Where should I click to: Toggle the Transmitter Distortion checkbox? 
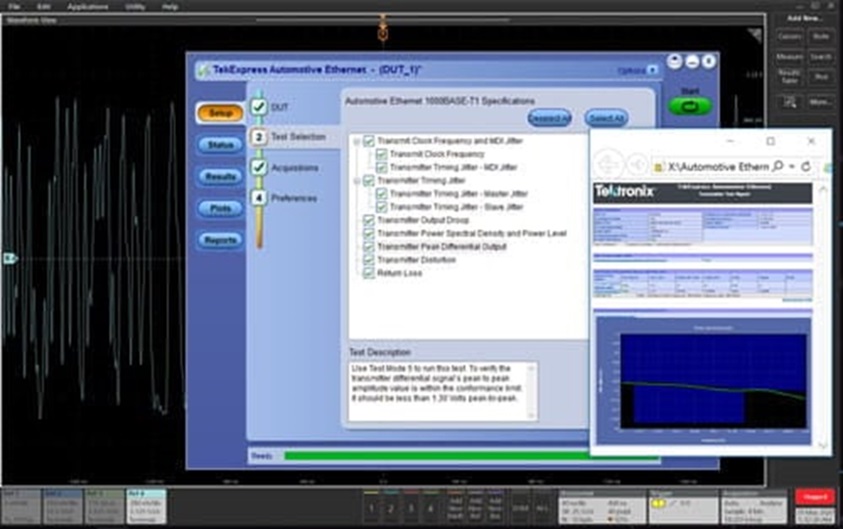(x=368, y=260)
